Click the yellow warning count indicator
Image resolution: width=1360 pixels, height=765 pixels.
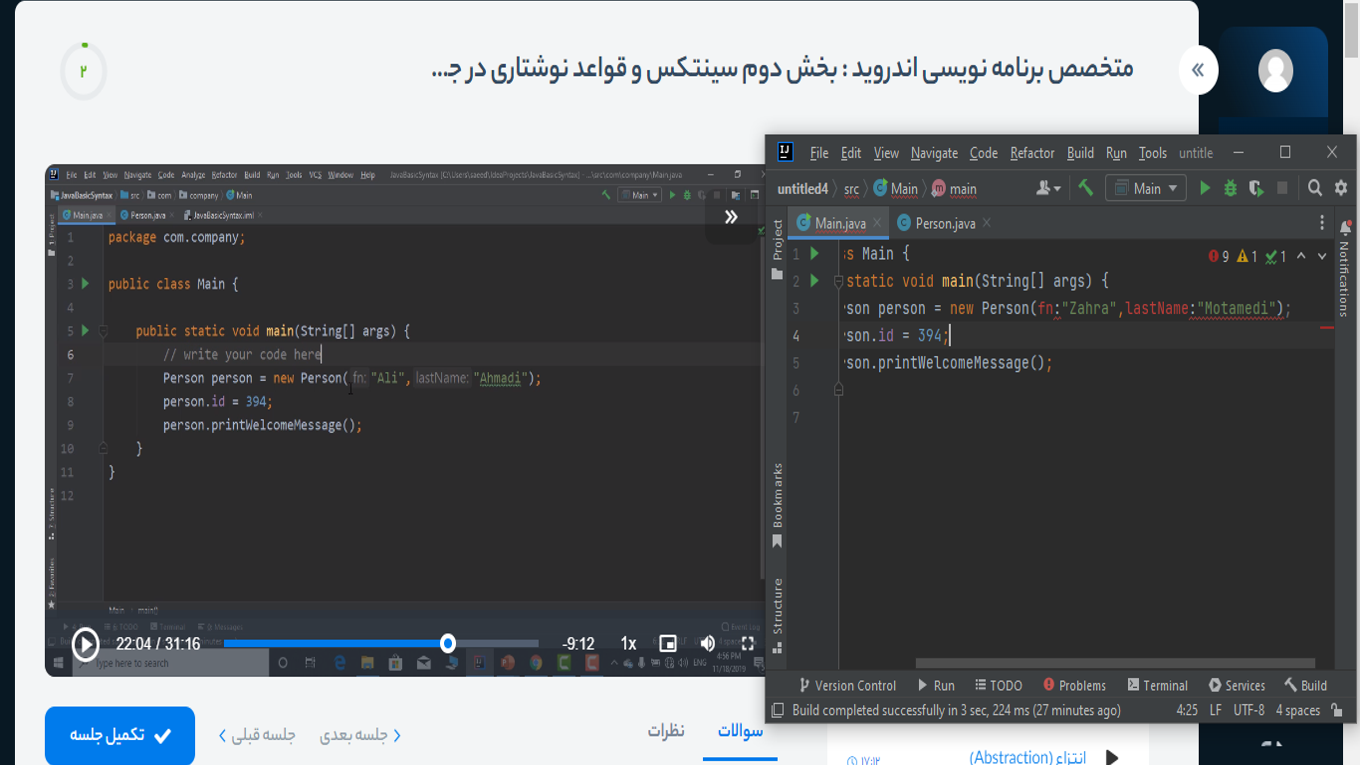point(1247,257)
